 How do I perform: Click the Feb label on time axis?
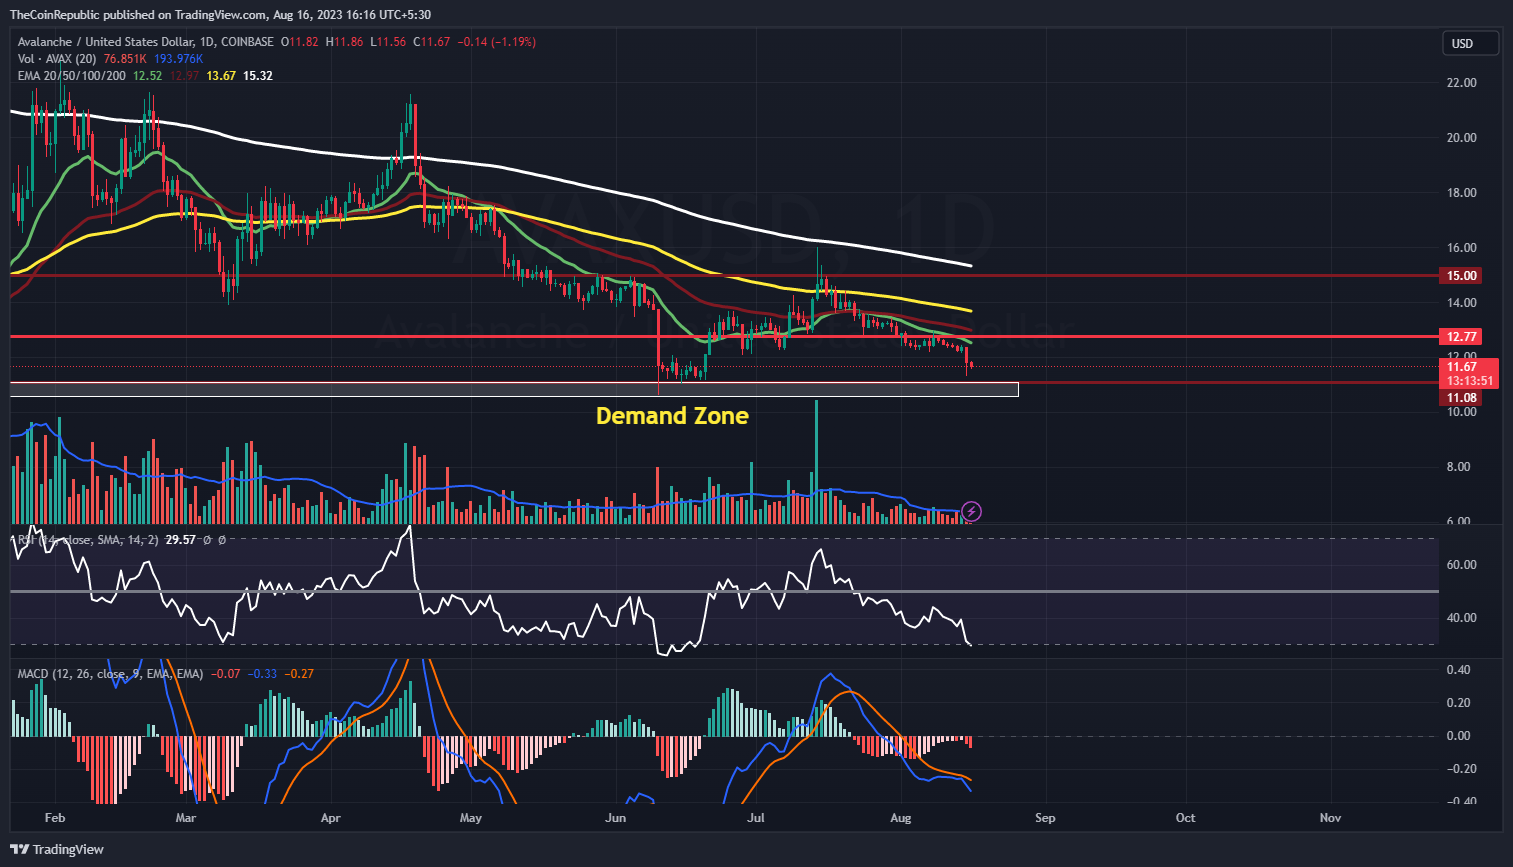(x=55, y=818)
